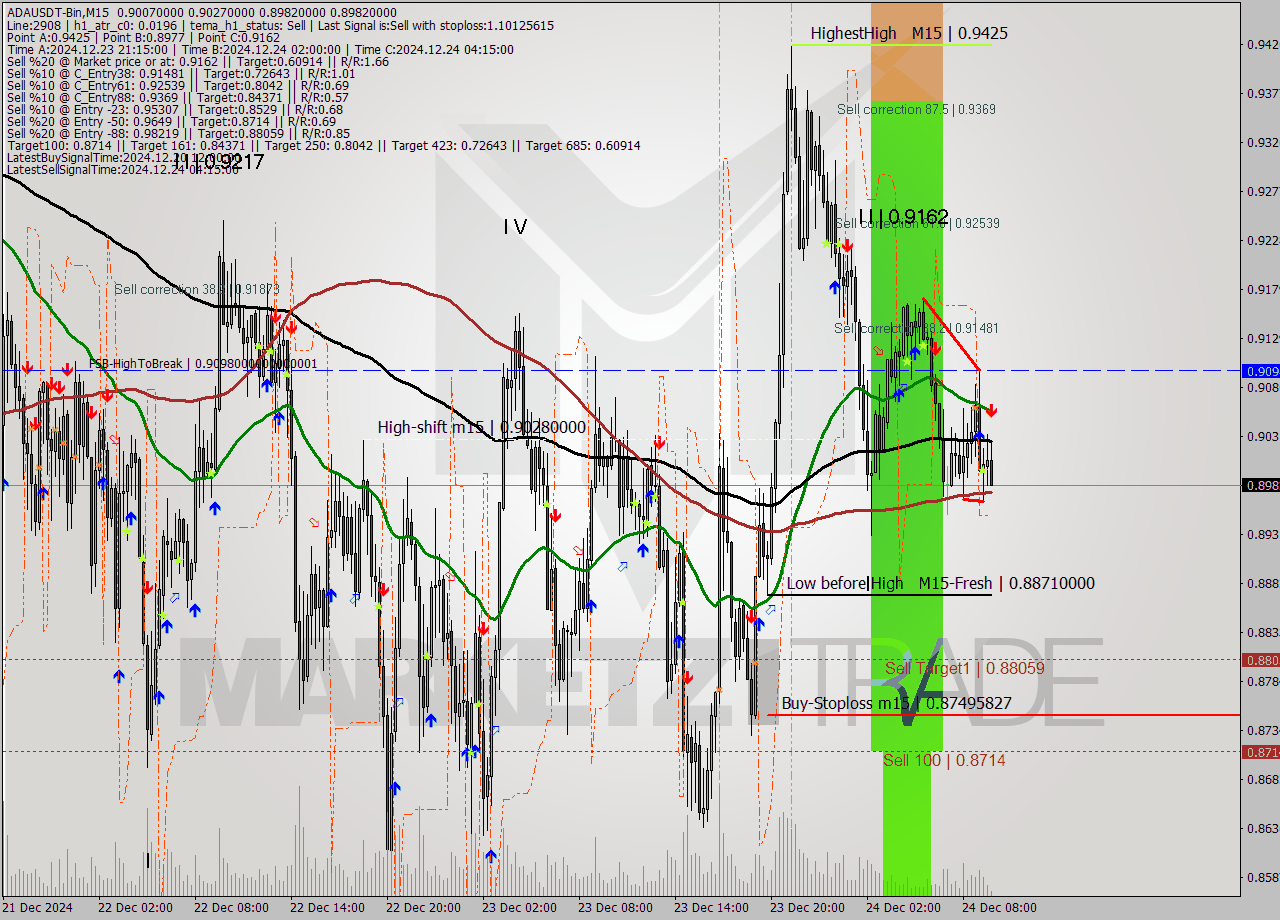
Task: Select the Sell correction 38.2 | 0.91481 label
Action: tap(916, 328)
